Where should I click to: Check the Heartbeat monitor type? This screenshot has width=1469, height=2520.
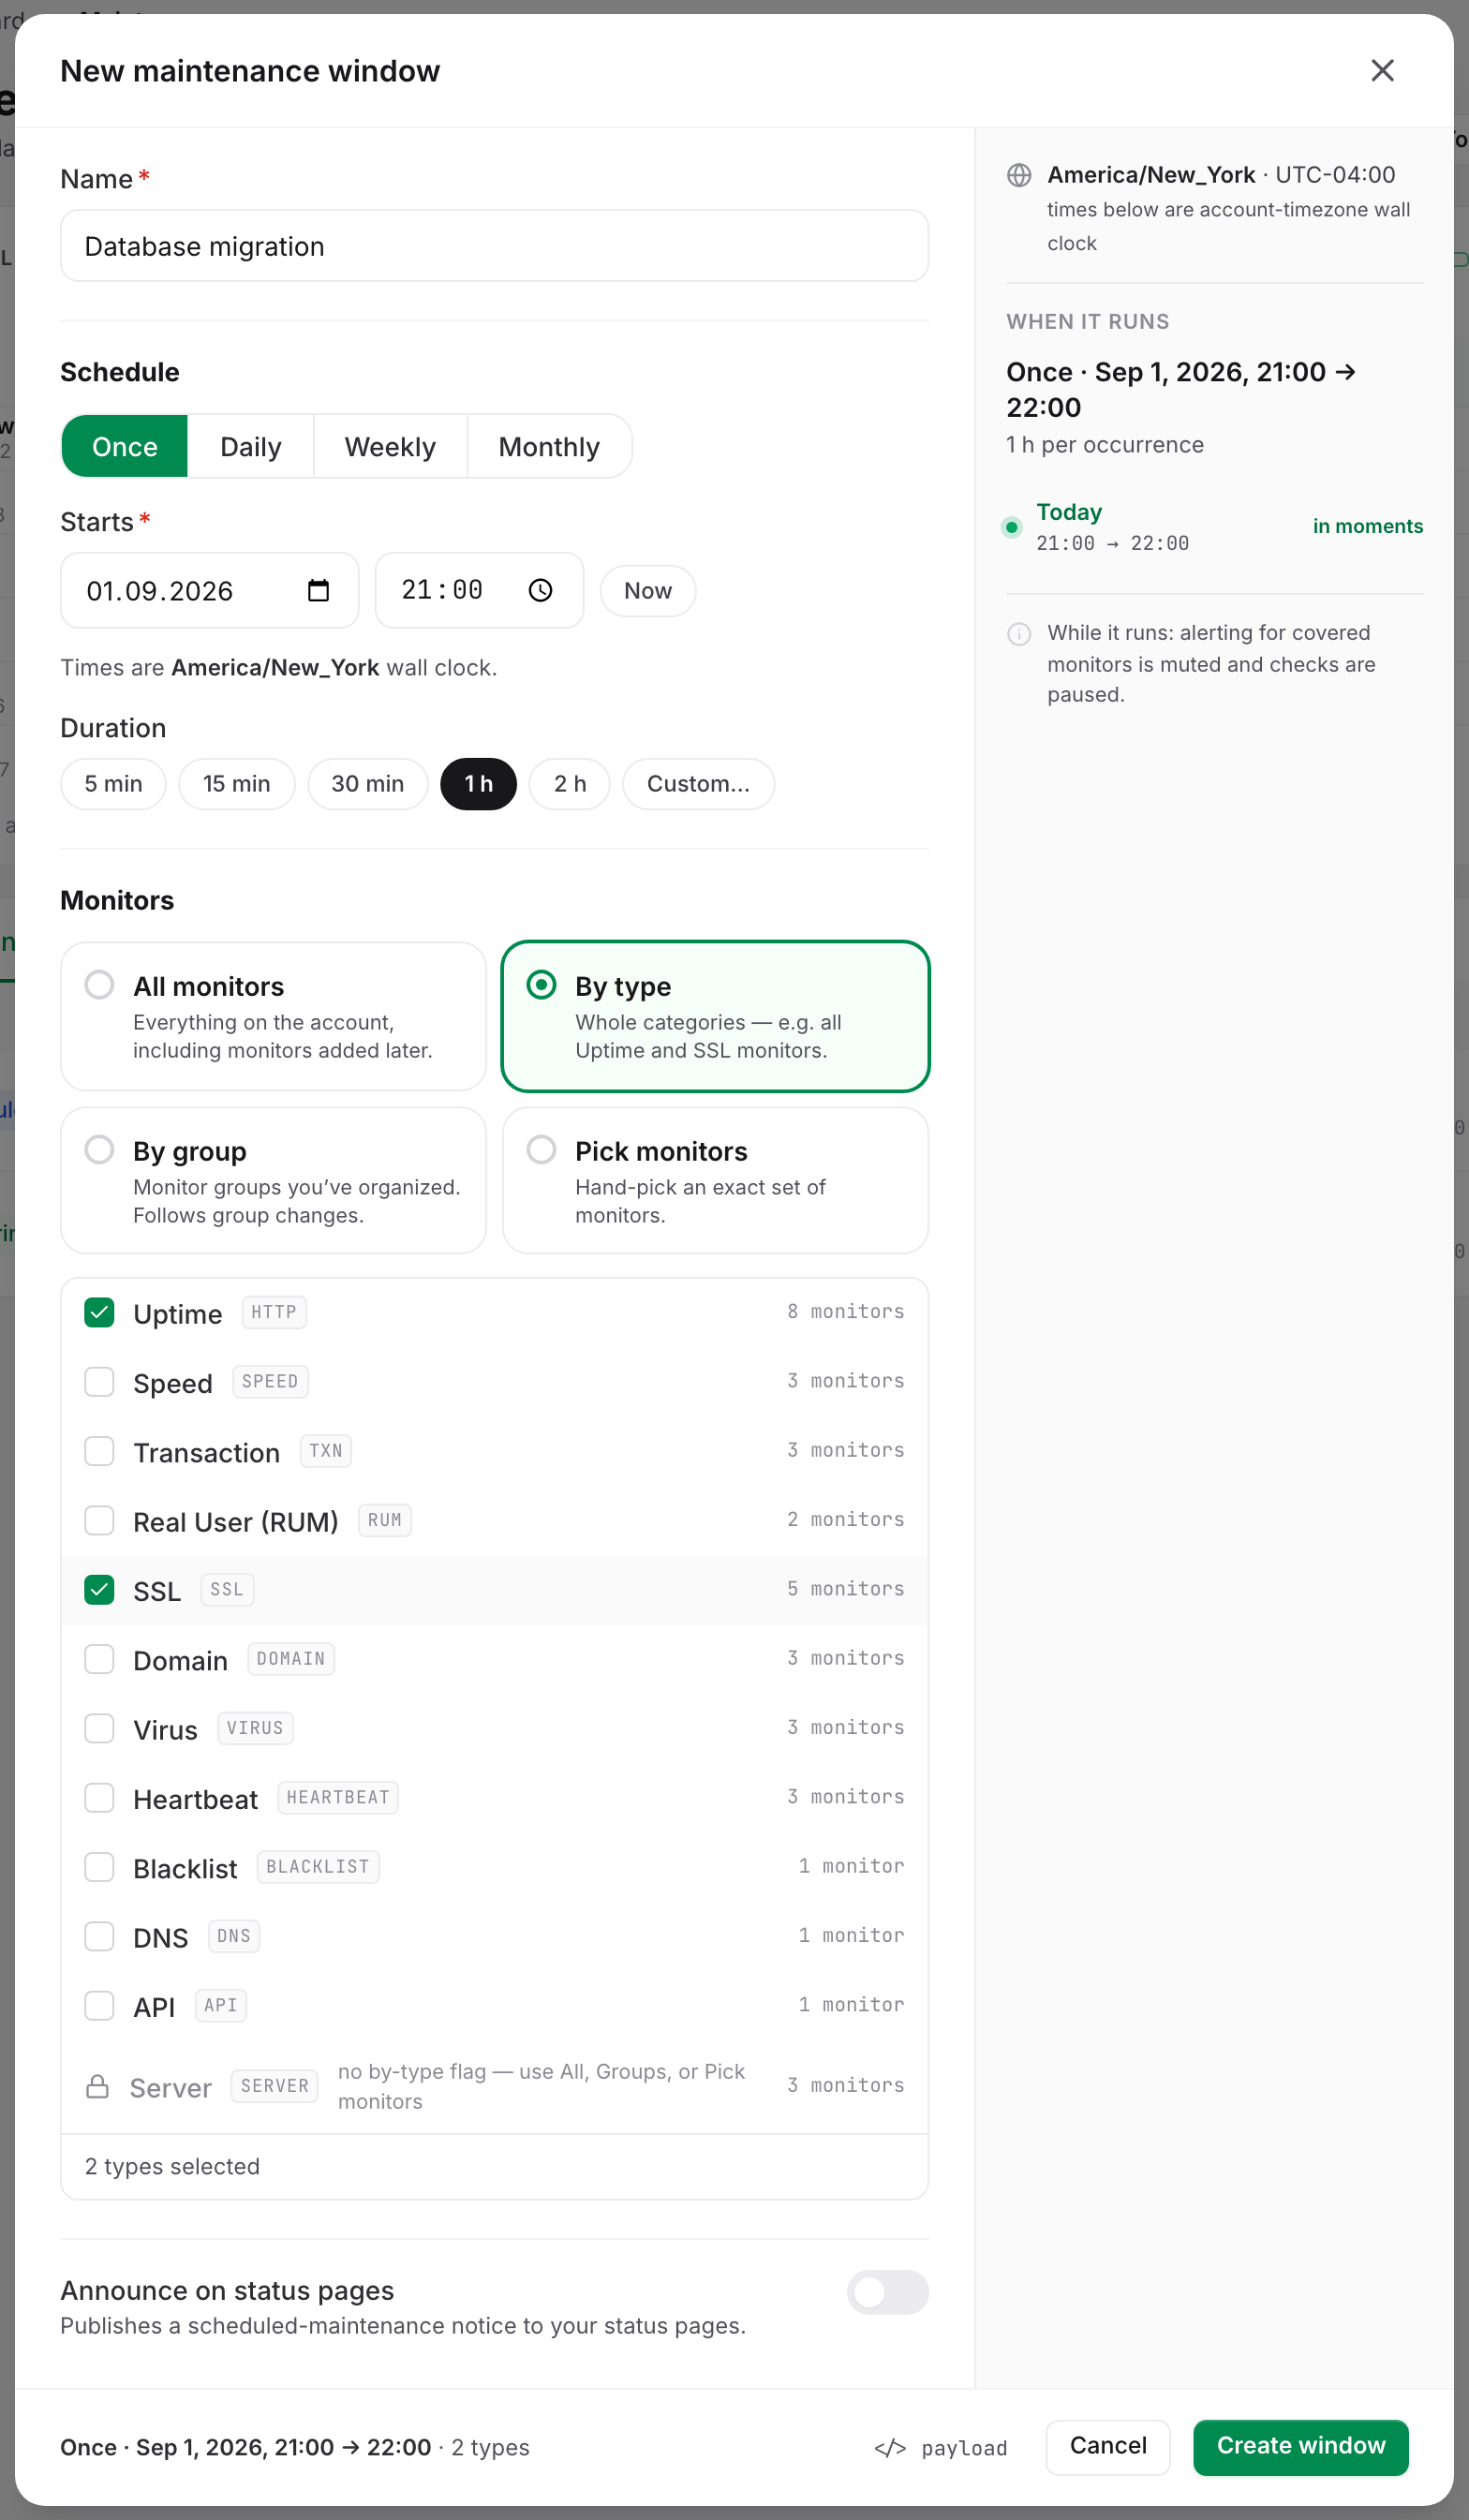(x=99, y=1798)
